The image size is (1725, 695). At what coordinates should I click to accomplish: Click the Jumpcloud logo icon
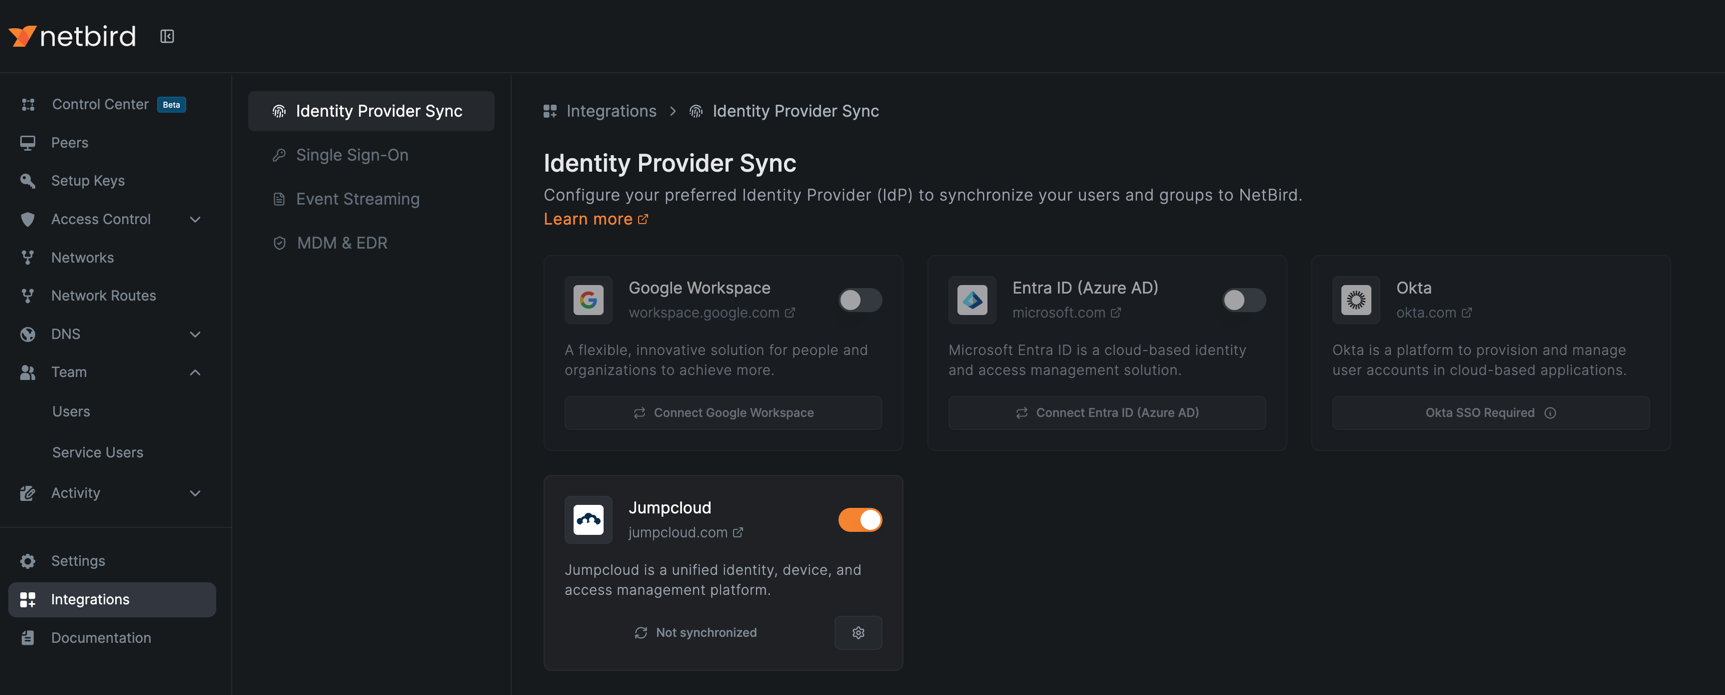coord(588,520)
